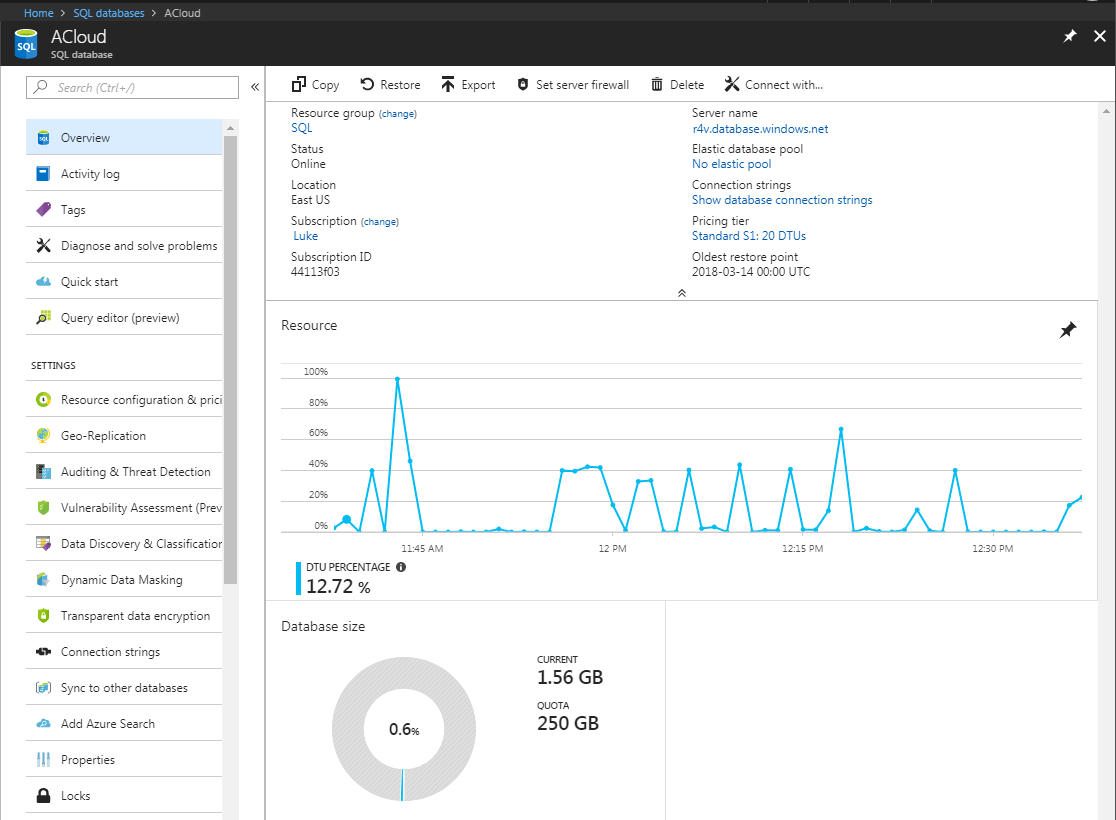Click the Locks padlock icon

43,796
